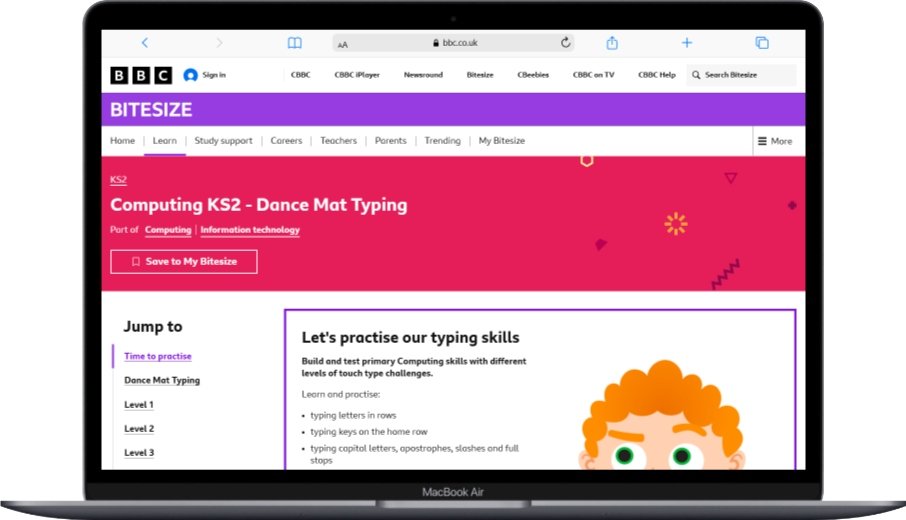906x520 pixels.
Task: Go back using the Safari back arrow
Action: 145,43
